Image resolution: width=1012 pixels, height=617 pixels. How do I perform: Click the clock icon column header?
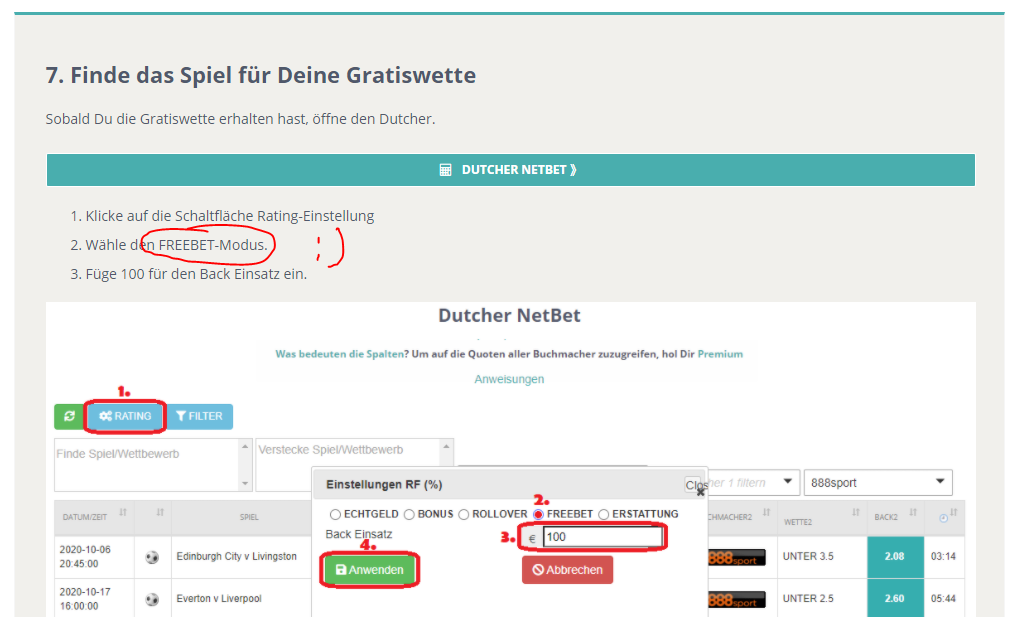click(944, 518)
